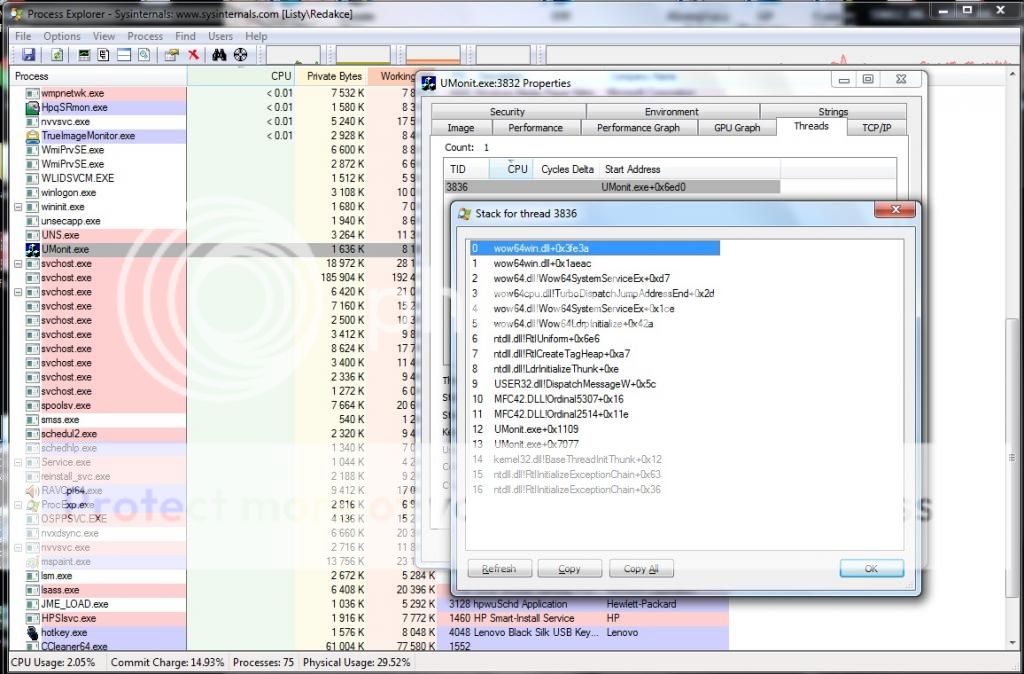Click the HPSIsvc.exe process icon
Image resolution: width=1024 pixels, height=674 pixels.
(x=33, y=618)
